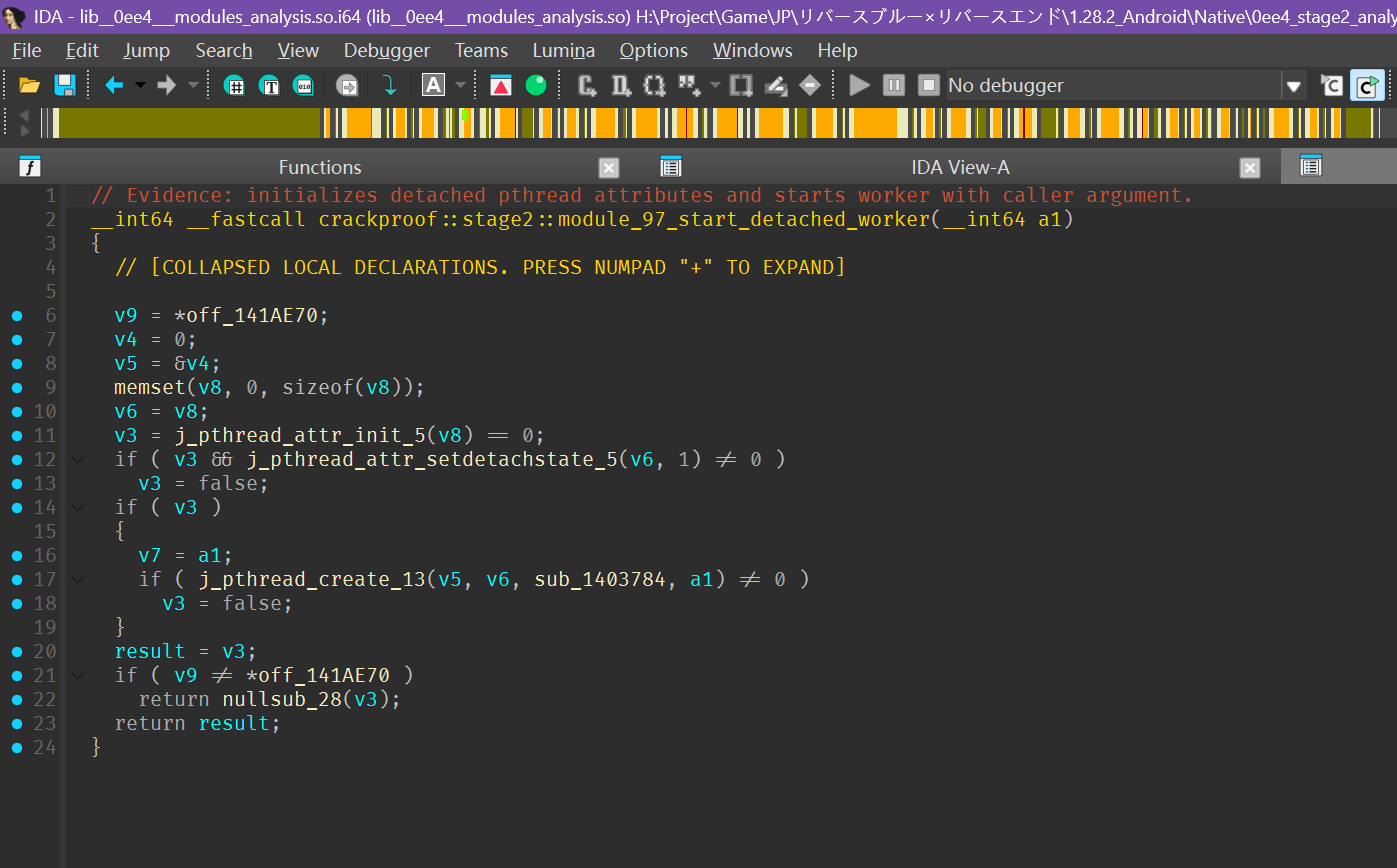Click the brackets-plus create array icon
The width and height of the screenshot is (1397, 868).
click(654, 86)
